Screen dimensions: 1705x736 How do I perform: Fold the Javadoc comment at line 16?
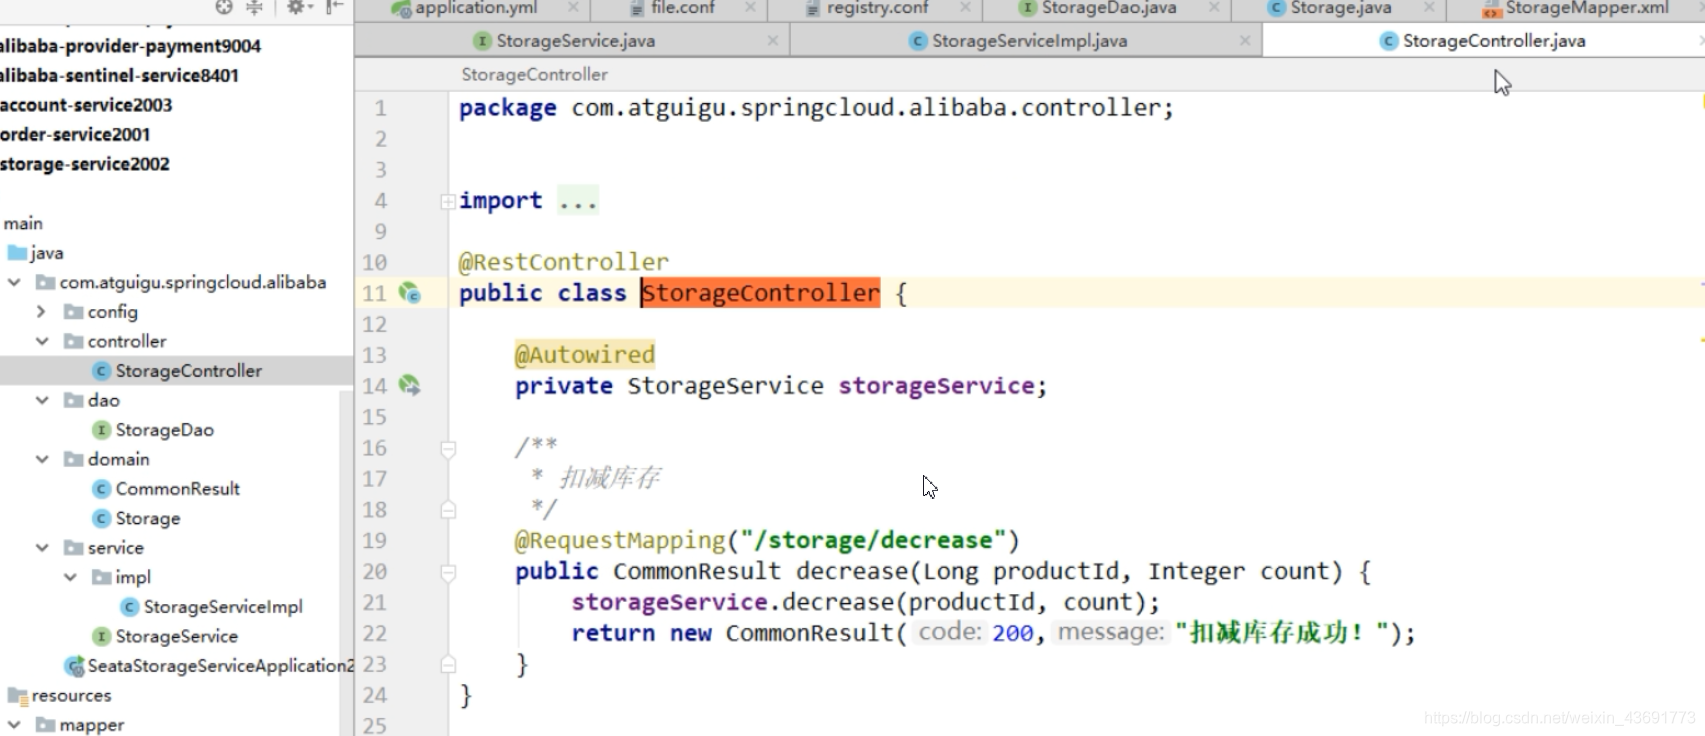click(x=448, y=449)
